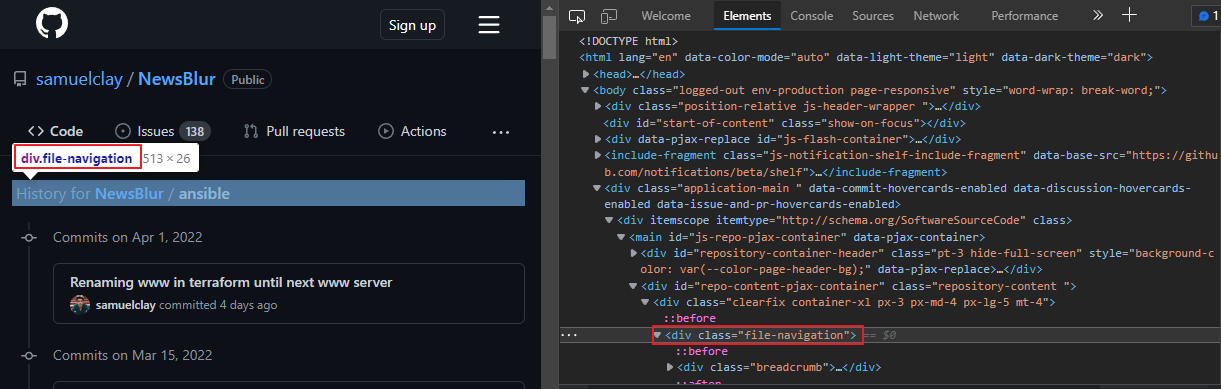Click samuelclay avatar in the commit
The image size is (1221, 389).
(x=80, y=305)
